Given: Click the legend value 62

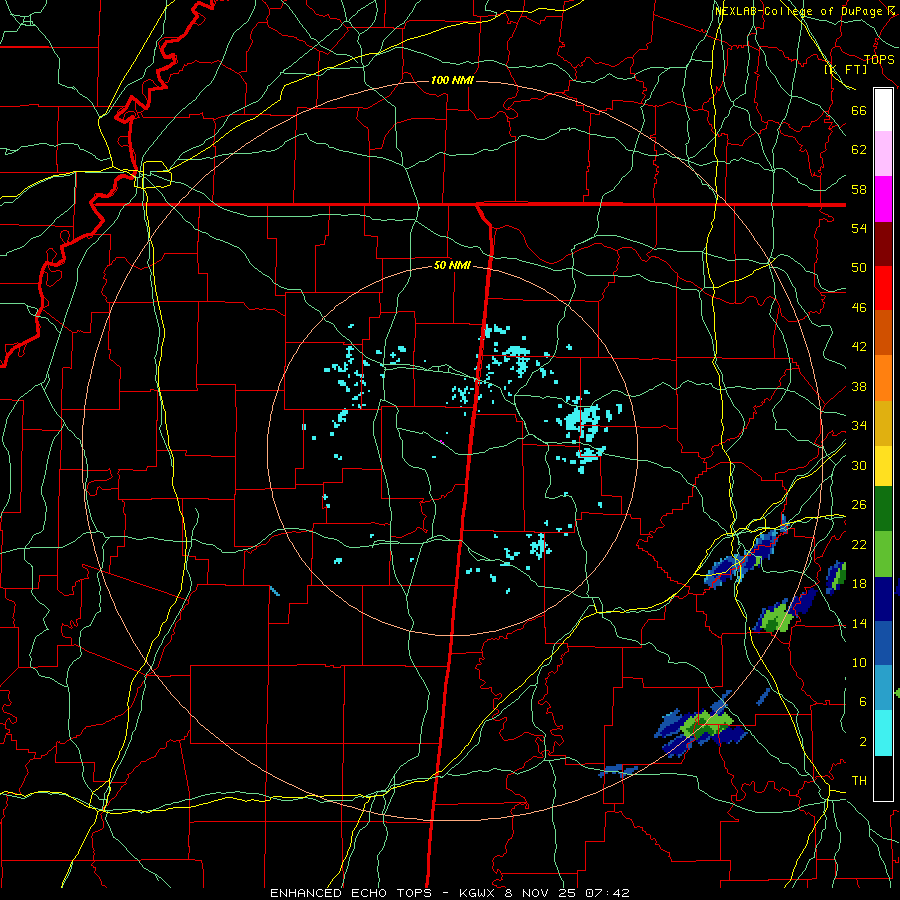Looking at the screenshot, I should pyautogui.click(x=859, y=150).
